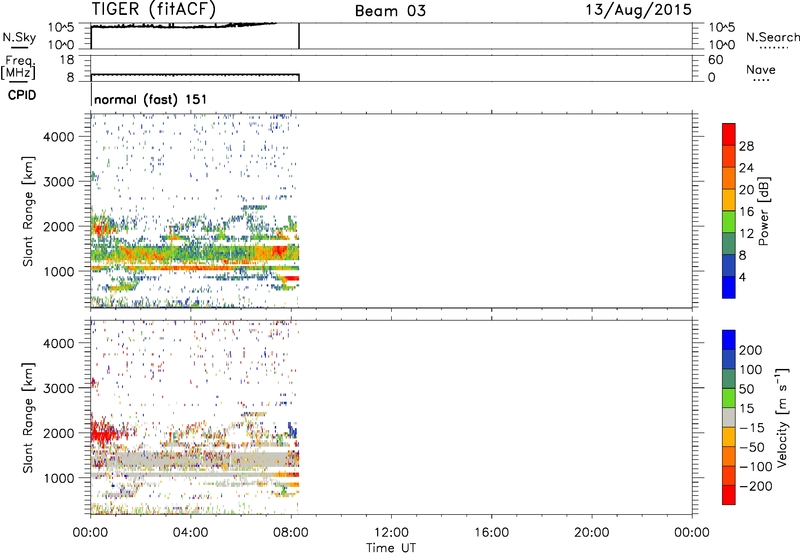Click the blue 4 dB color band
The width and height of the screenshot is (800, 554).
(729, 287)
